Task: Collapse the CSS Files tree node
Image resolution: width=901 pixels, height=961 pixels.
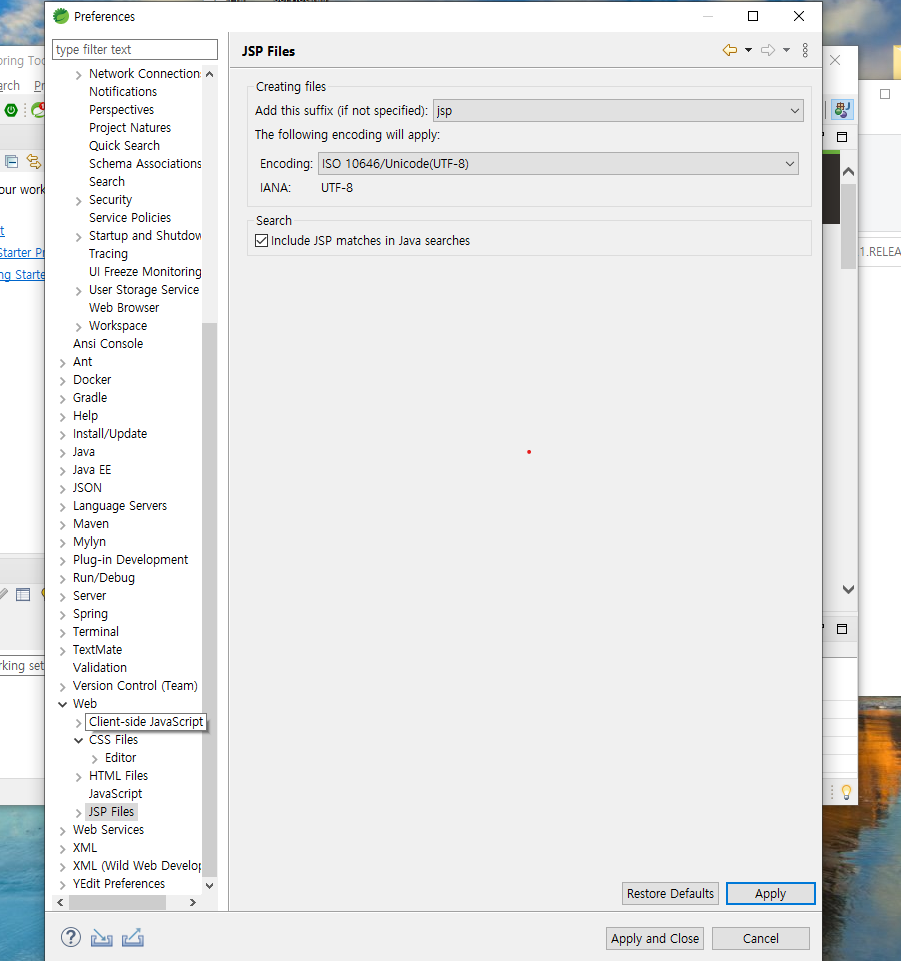Action: (78, 740)
